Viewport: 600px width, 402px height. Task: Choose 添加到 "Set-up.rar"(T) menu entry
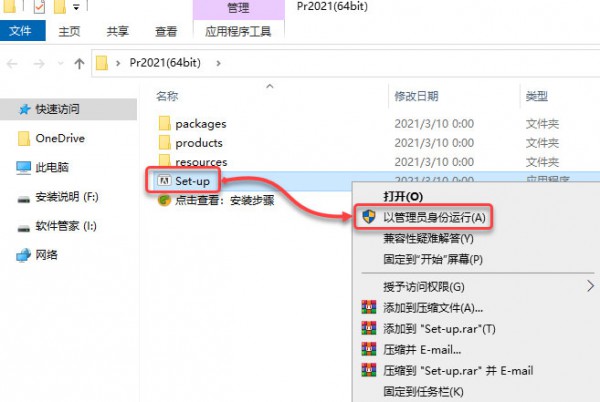(439, 329)
